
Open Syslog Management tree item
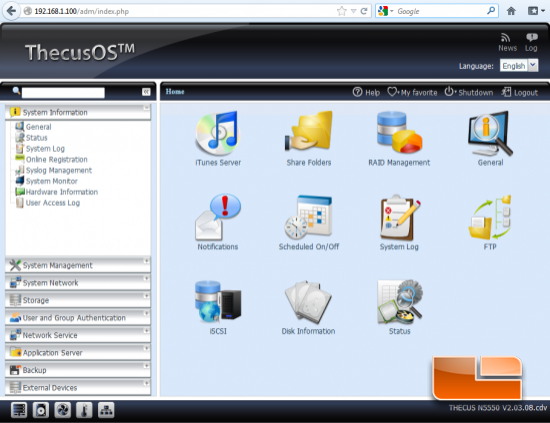coord(59,170)
